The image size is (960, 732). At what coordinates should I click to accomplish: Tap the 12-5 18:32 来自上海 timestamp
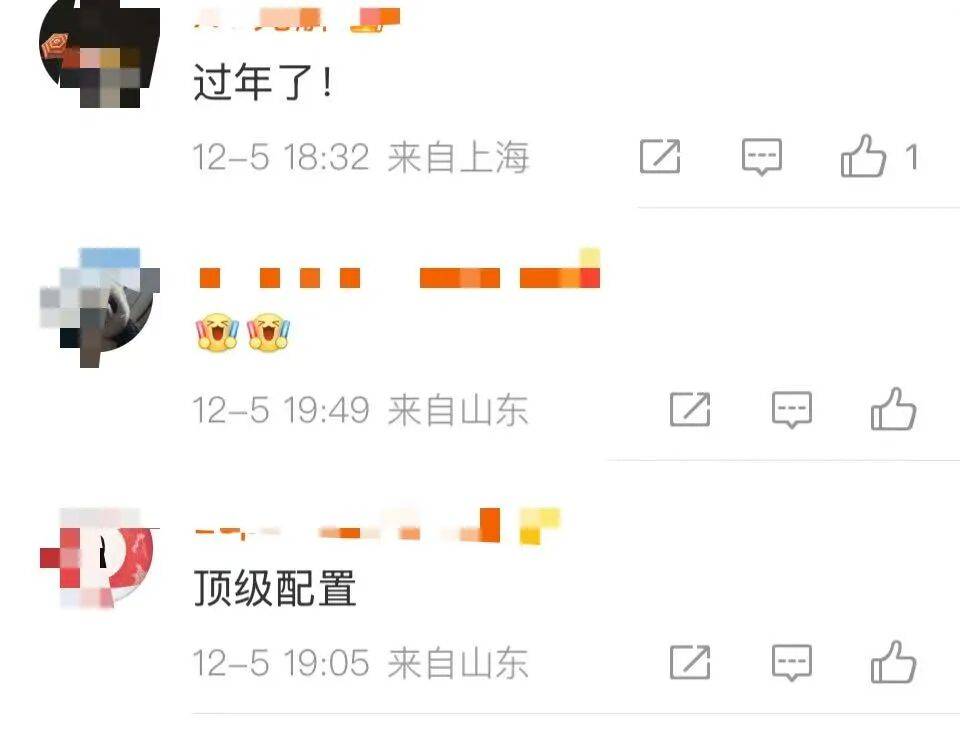[x=361, y=157]
